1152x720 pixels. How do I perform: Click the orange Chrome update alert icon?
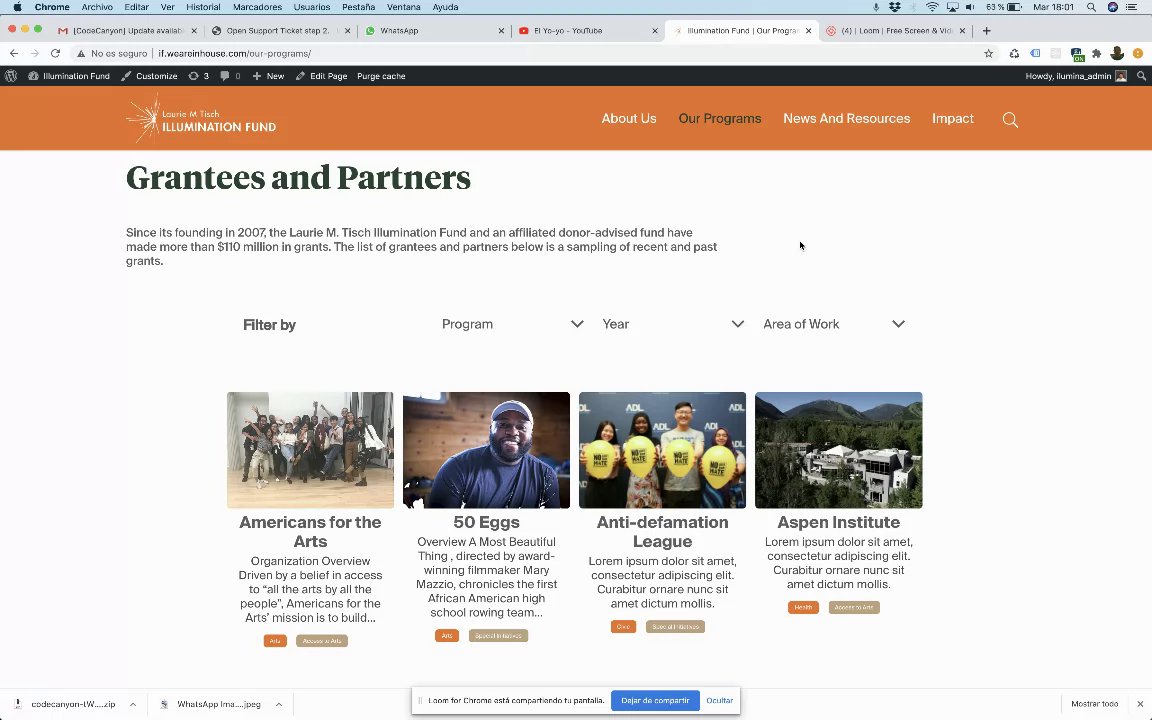(x=1138, y=53)
